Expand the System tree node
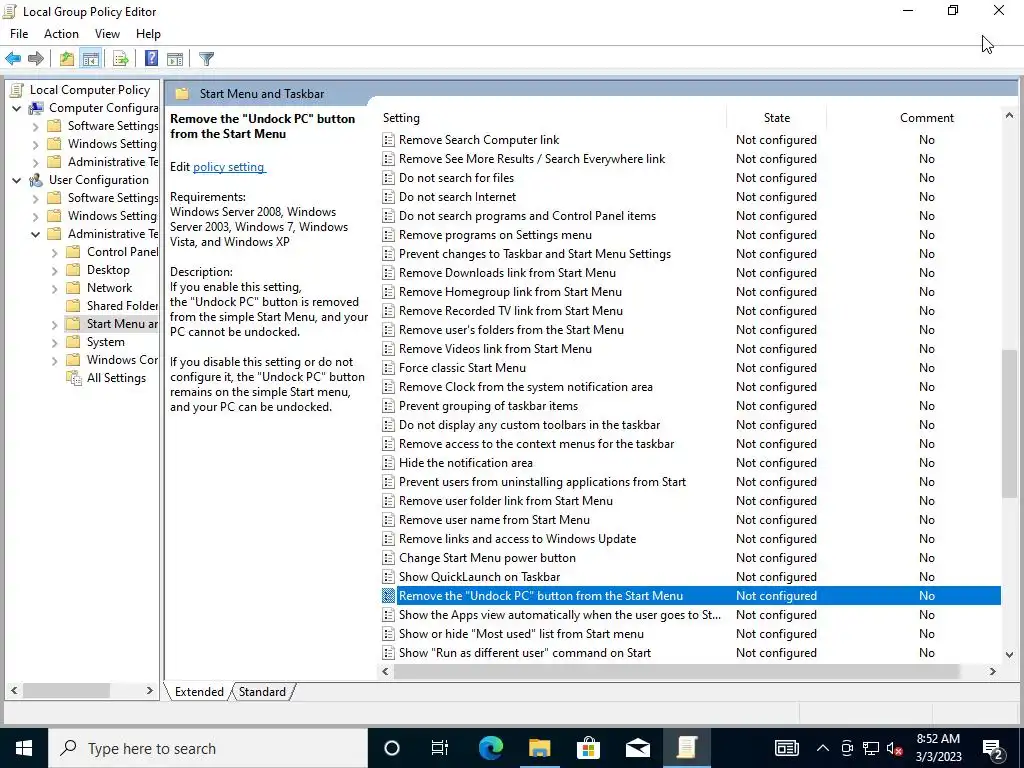This screenshot has width=1024, height=768. pyautogui.click(x=54, y=342)
